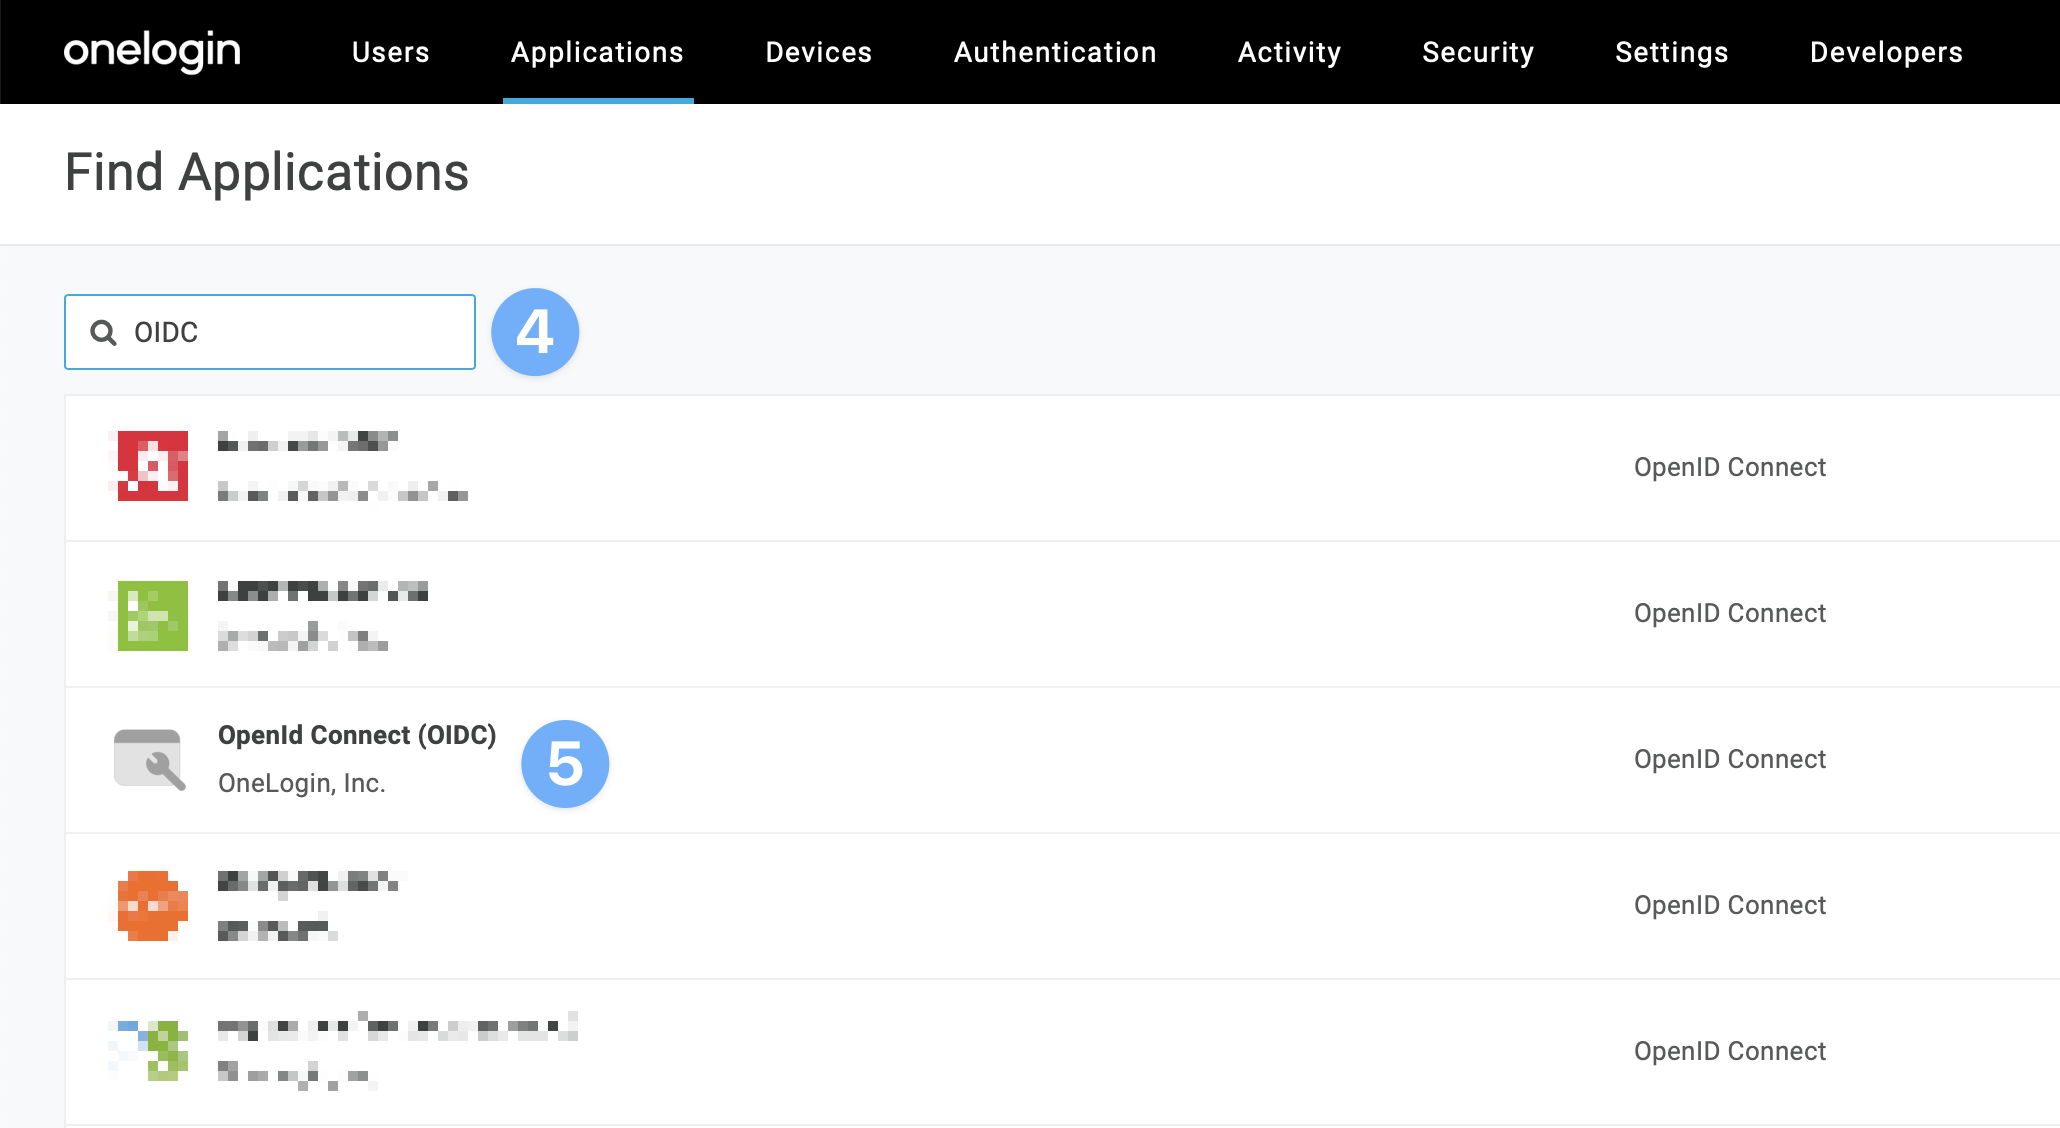Open the Settings menu

[x=1671, y=52]
